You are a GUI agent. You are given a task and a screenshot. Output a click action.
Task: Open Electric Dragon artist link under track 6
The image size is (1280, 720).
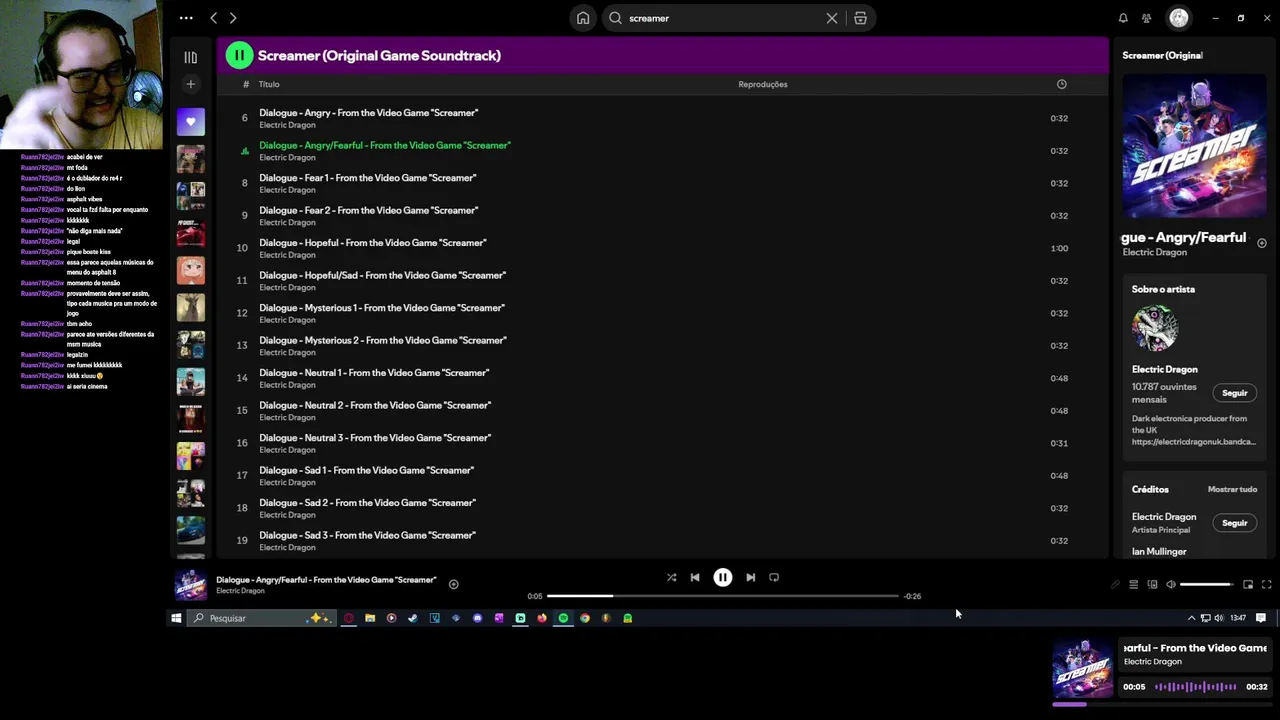tap(287, 125)
